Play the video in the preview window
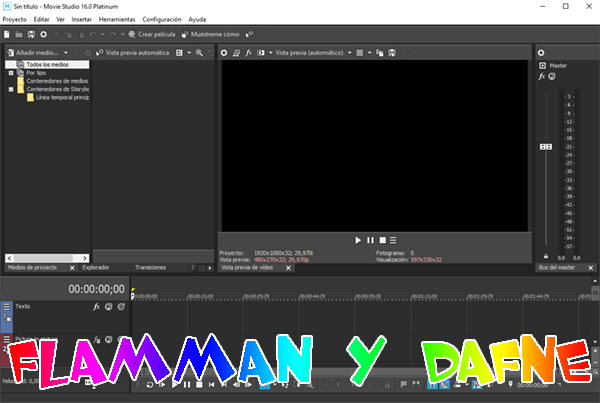Screen dimensions: 600x403 [x=358, y=240]
